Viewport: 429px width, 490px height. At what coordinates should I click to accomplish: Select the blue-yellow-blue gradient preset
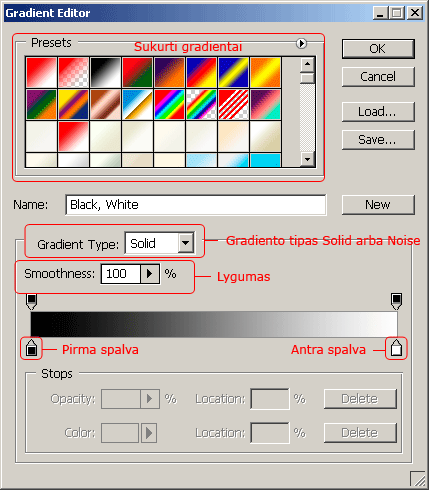[x=233, y=72]
